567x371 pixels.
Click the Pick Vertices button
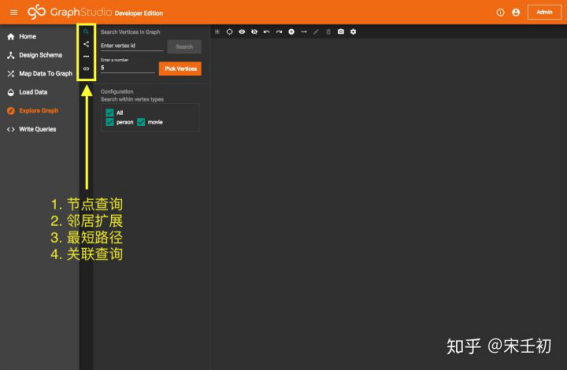[180, 69]
